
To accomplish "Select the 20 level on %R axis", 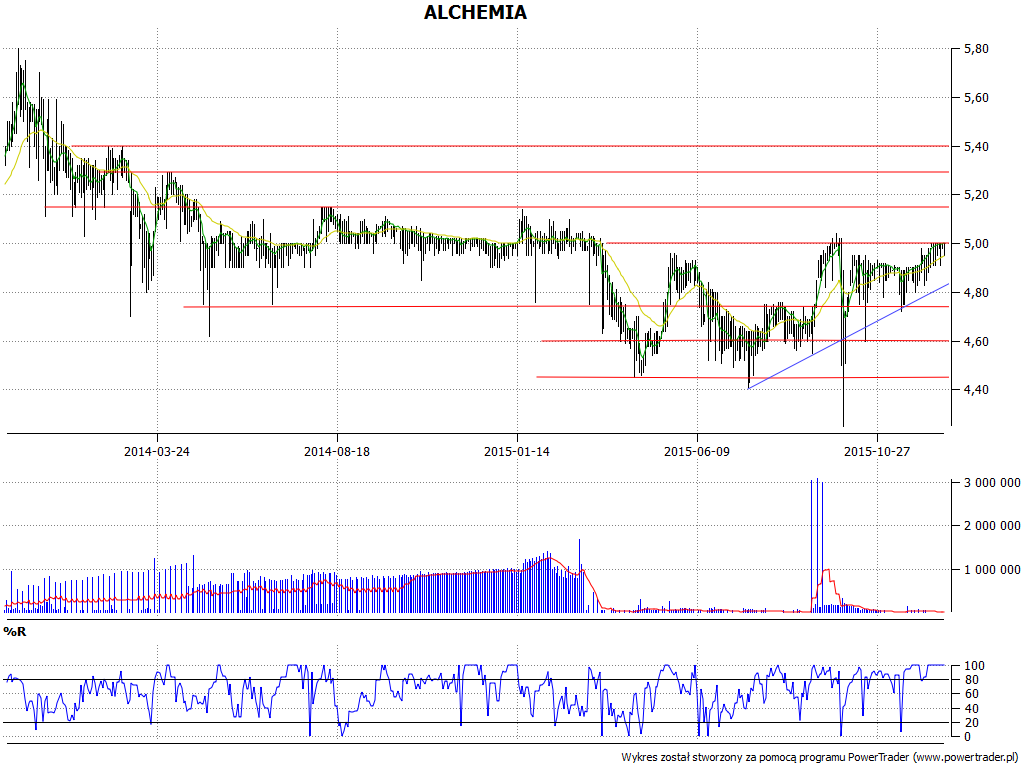I will pos(970,723).
